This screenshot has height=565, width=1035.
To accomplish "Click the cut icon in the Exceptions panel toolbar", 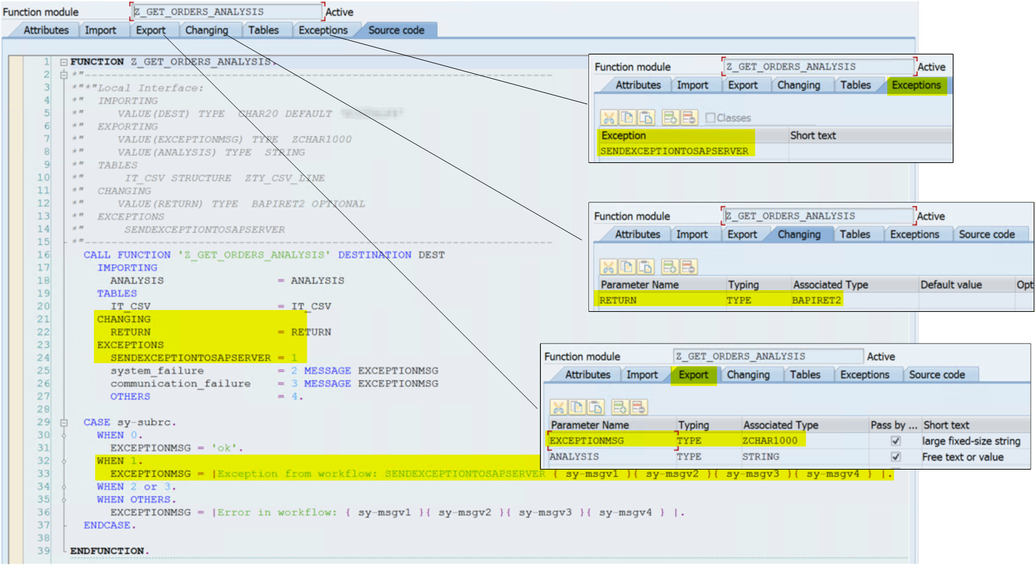I will (608, 117).
